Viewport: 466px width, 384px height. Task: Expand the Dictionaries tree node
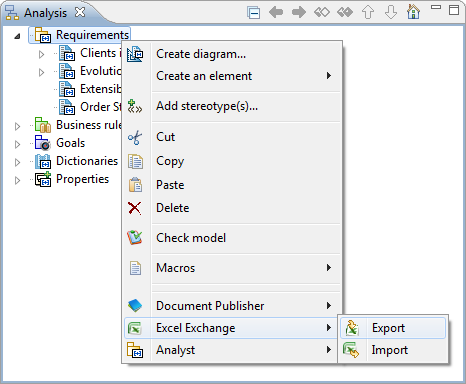(x=17, y=162)
